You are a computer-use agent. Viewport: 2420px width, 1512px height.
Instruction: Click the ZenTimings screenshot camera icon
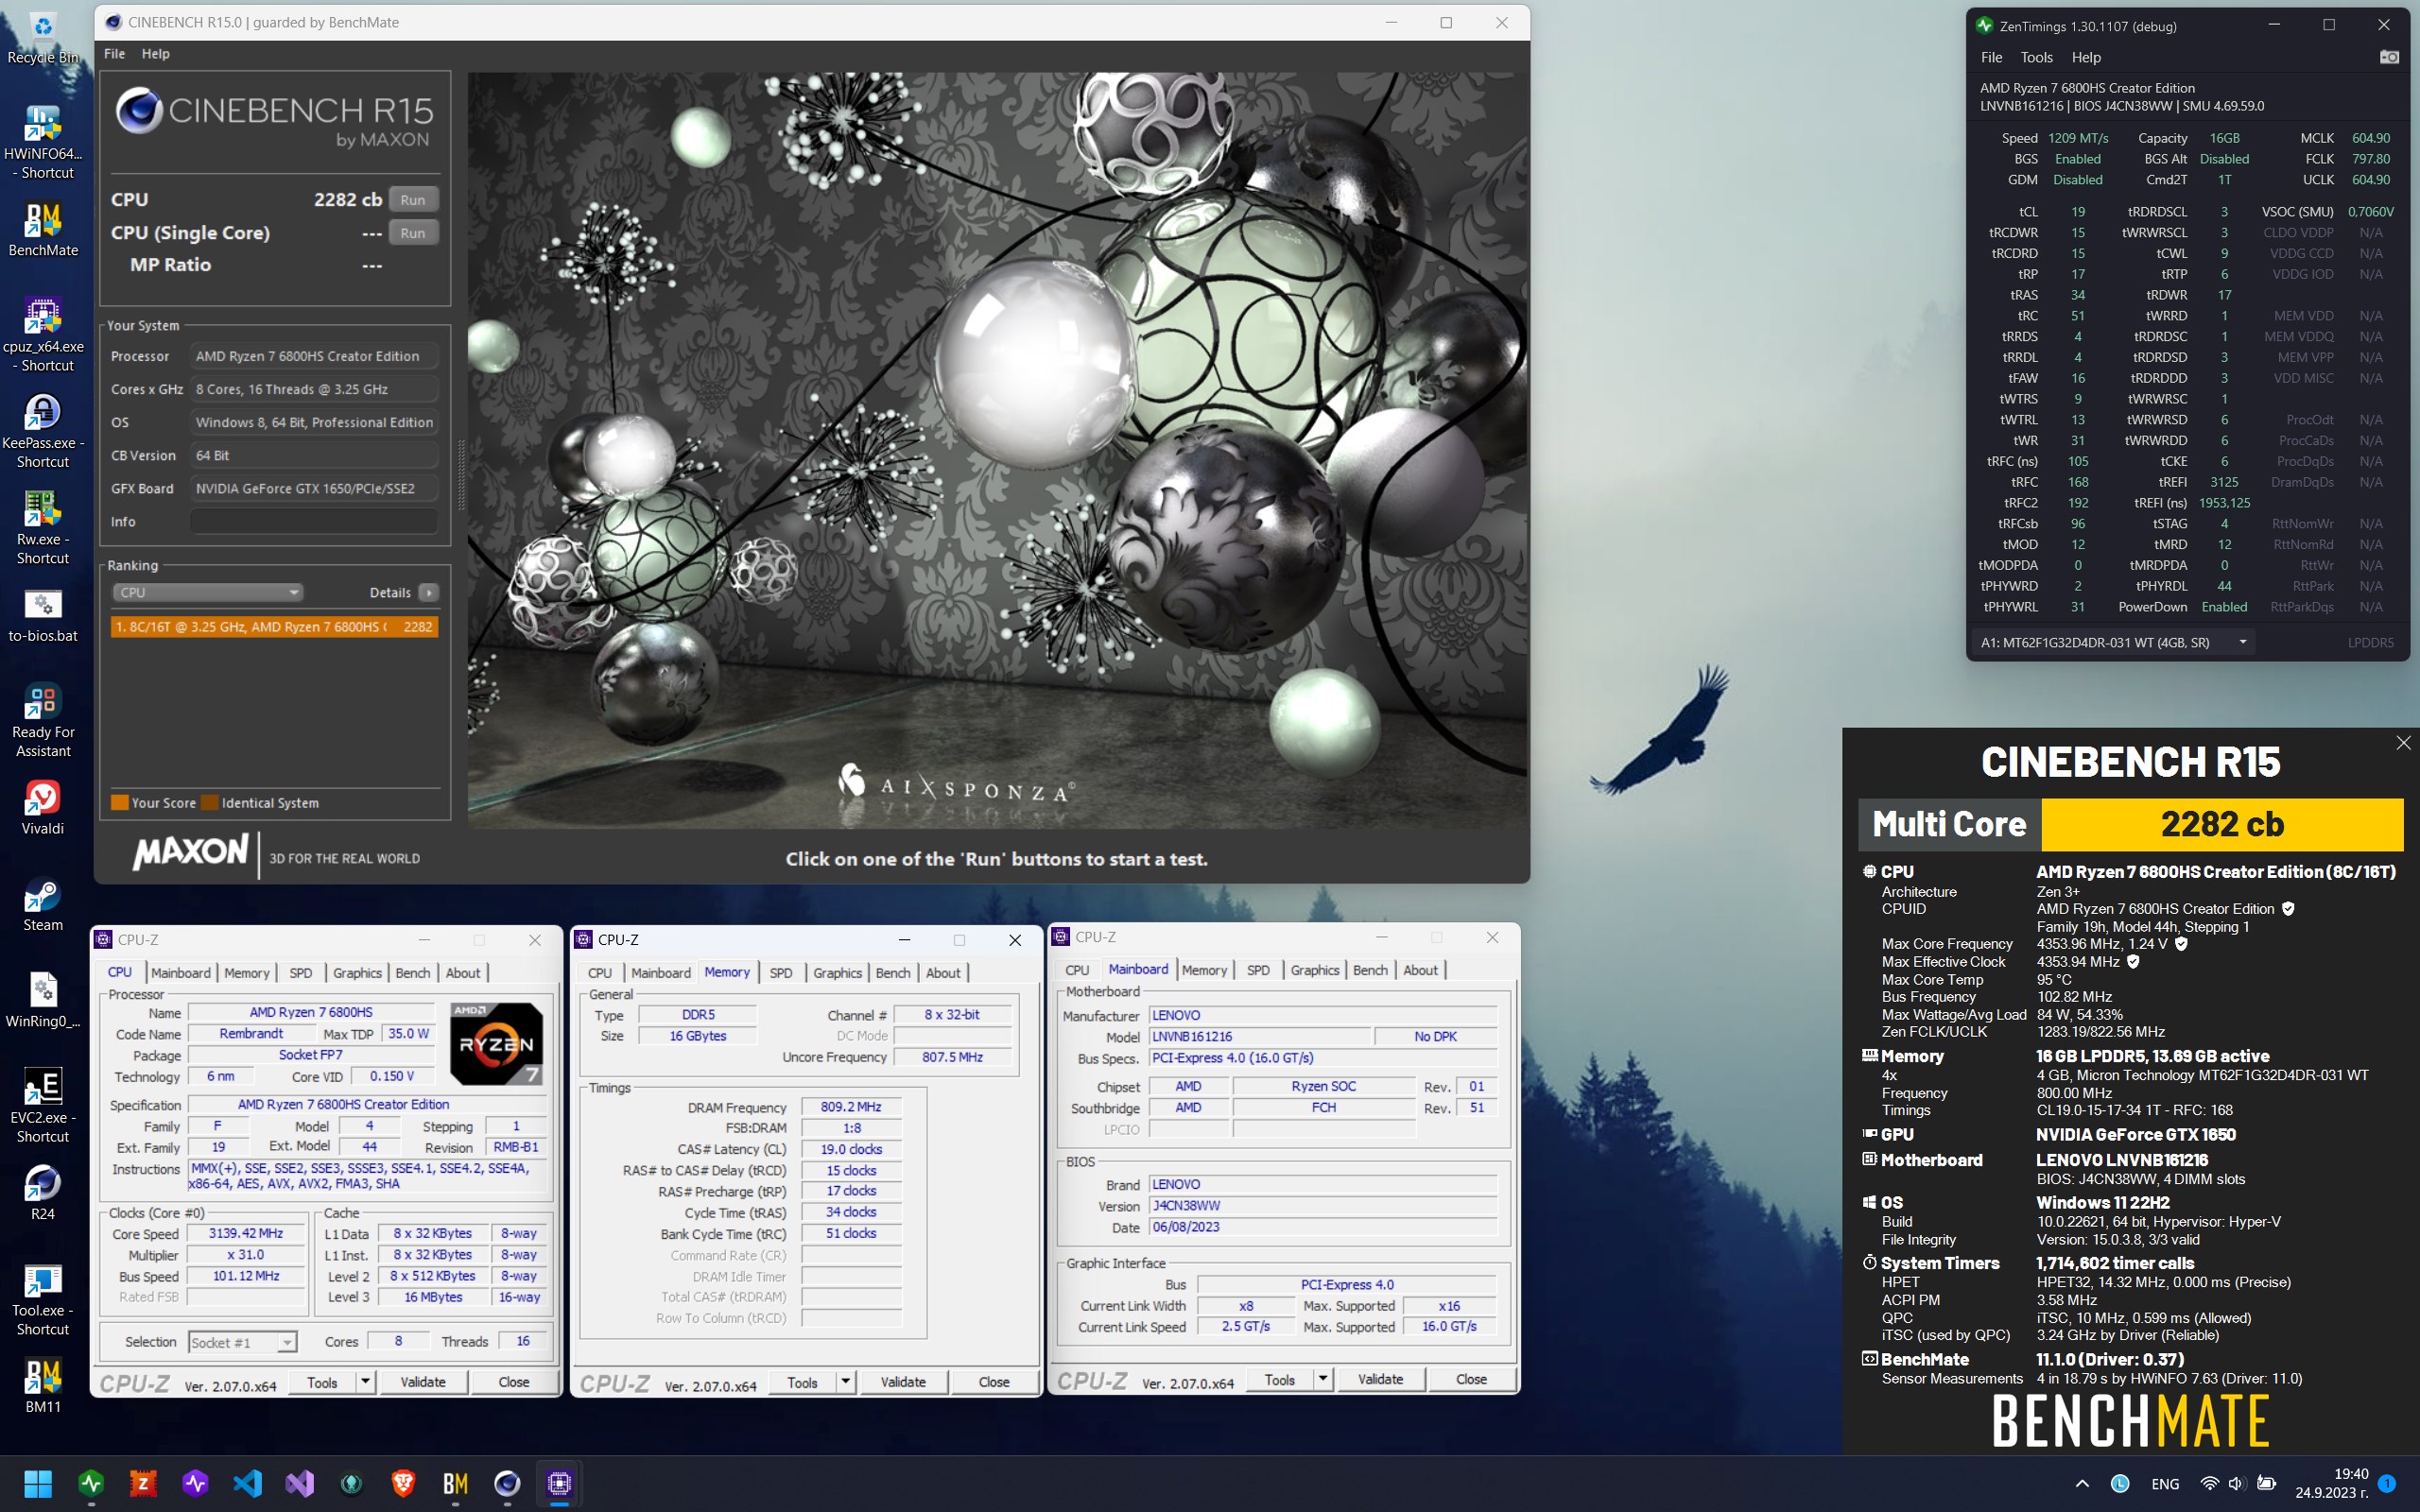pos(2389,57)
